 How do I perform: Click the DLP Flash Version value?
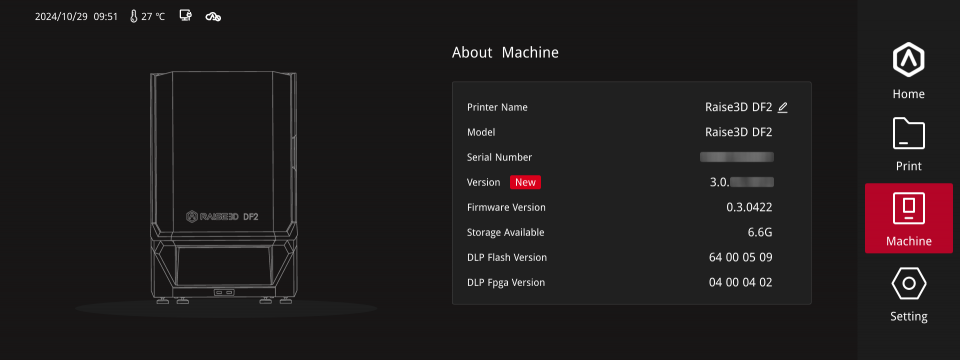[741, 257]
